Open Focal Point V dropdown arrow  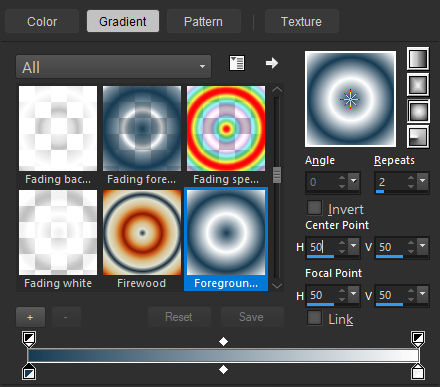(423, 295)
